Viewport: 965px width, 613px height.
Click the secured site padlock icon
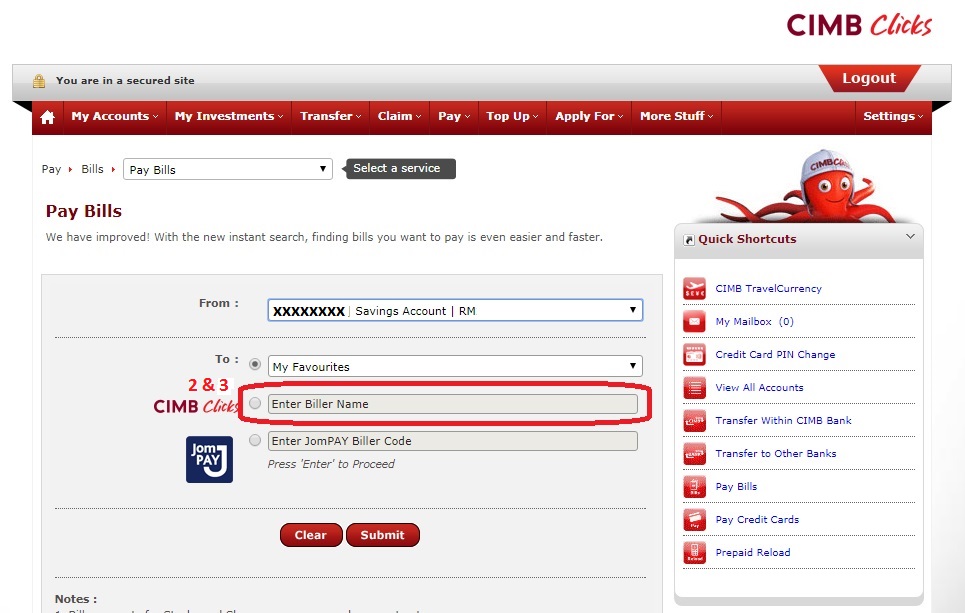(39, 81)
